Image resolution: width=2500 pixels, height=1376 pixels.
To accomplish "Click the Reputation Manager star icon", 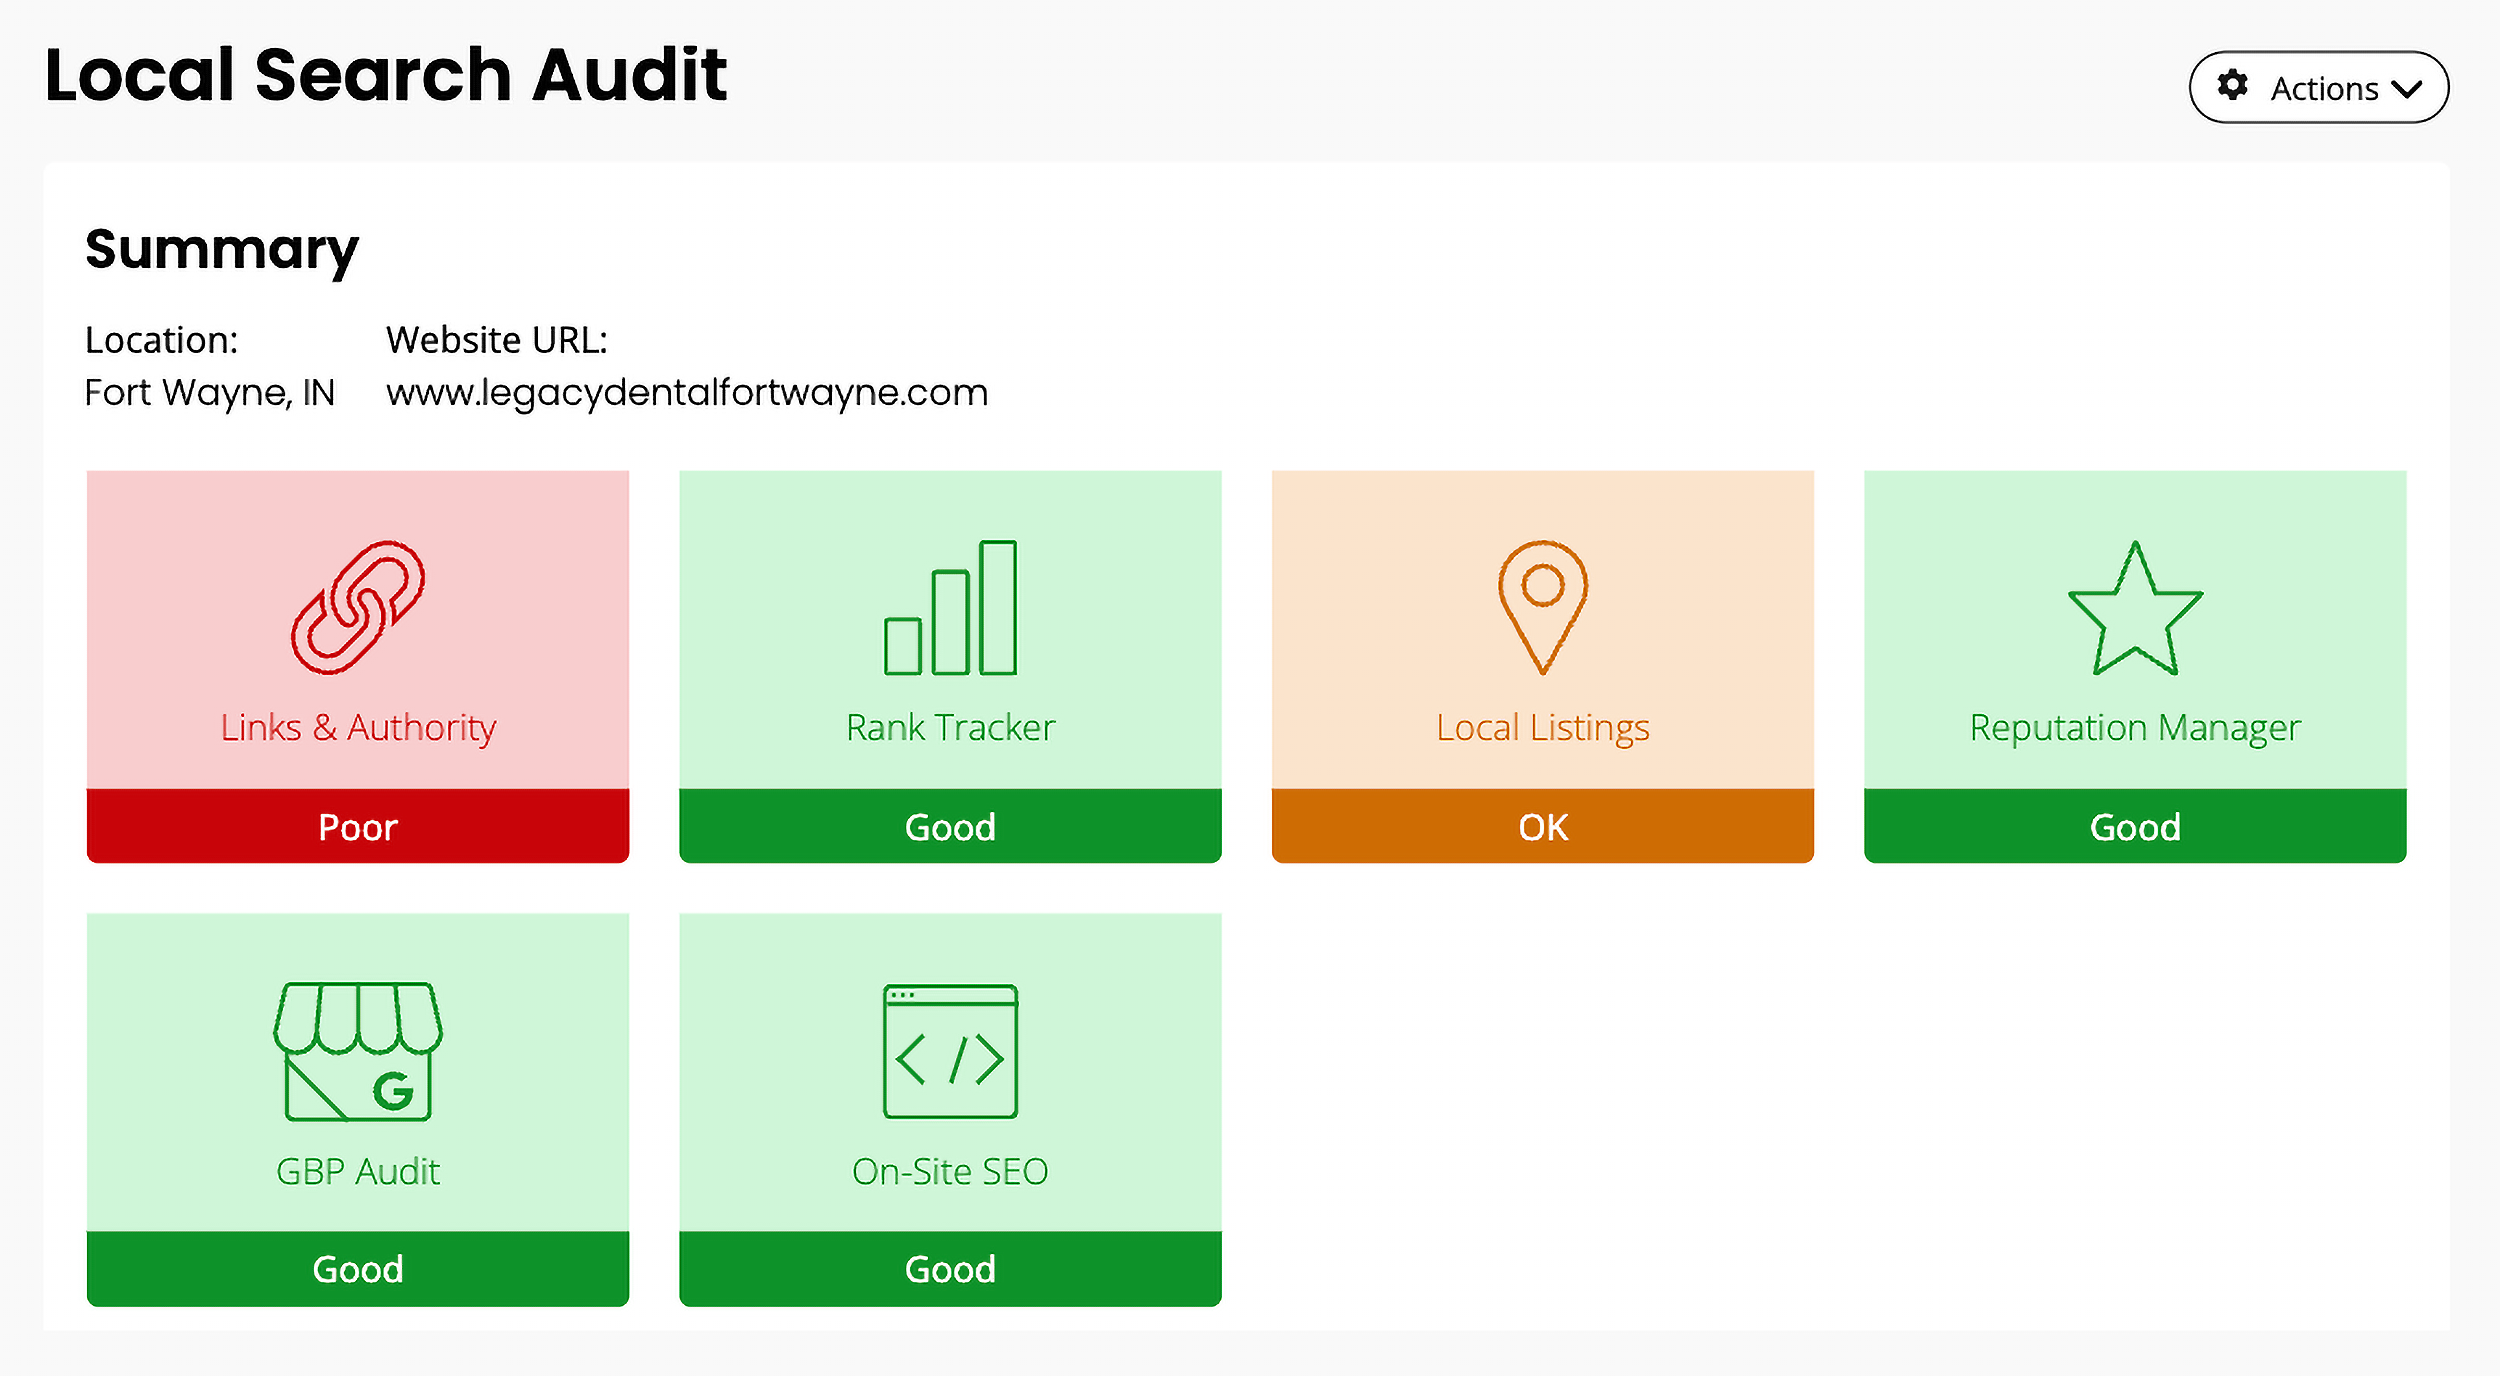I will [2135, 608].
